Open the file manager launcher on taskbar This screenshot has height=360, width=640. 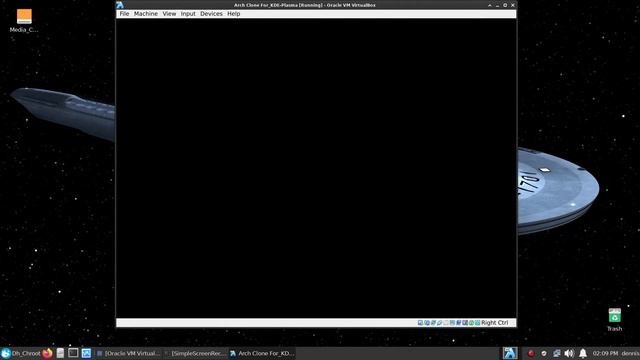tap(60, 353)
